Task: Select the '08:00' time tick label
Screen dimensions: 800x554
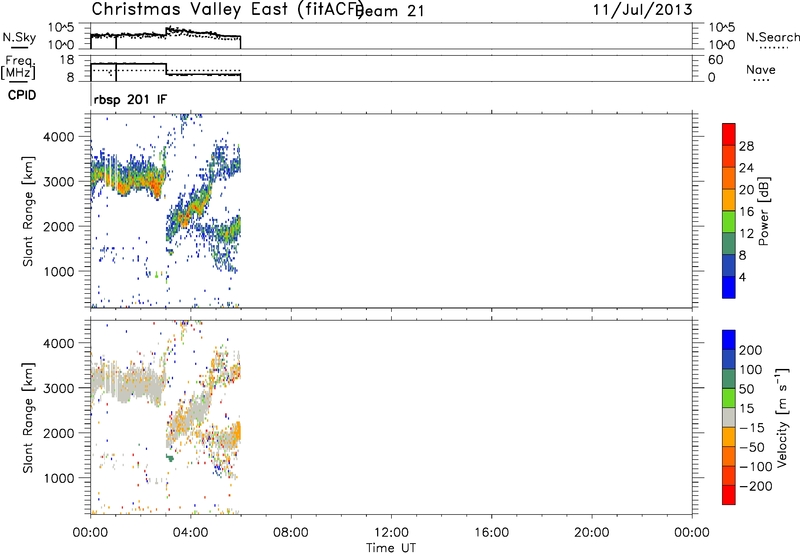Action: pyautogui.click(x=291, y=533)
